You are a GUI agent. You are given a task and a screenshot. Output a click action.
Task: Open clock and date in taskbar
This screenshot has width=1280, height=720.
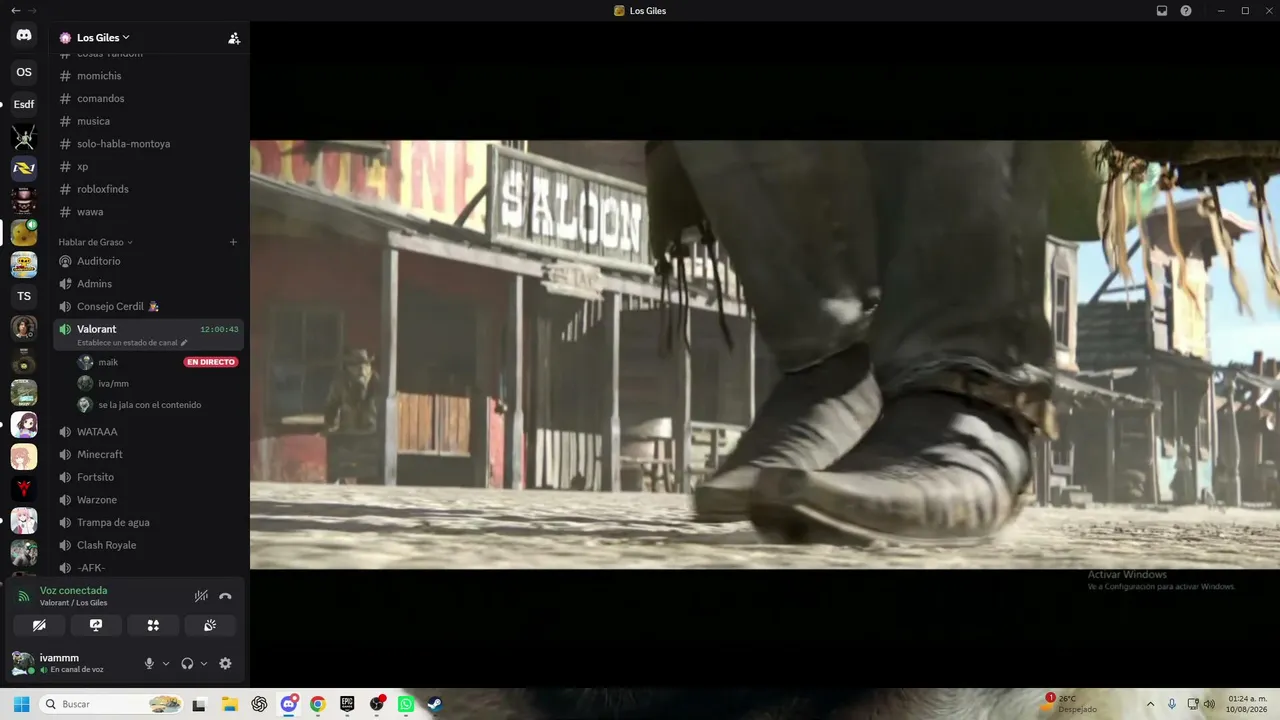pyautogui.click(x=1248, y=704)
